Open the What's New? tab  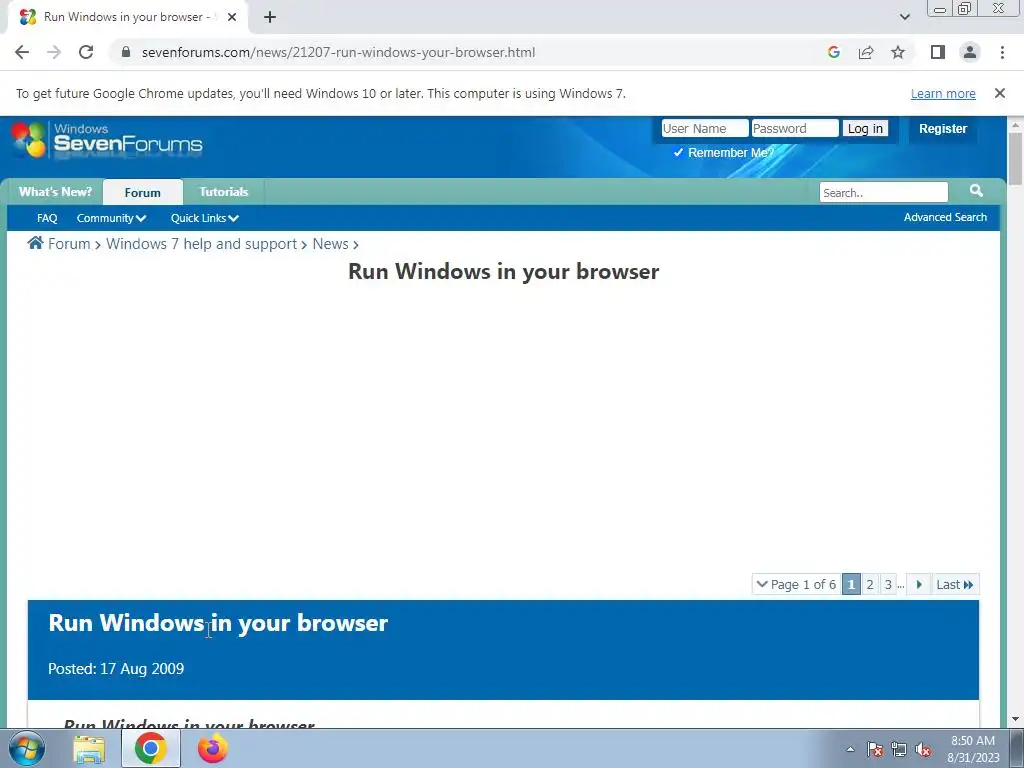(56, 192)
